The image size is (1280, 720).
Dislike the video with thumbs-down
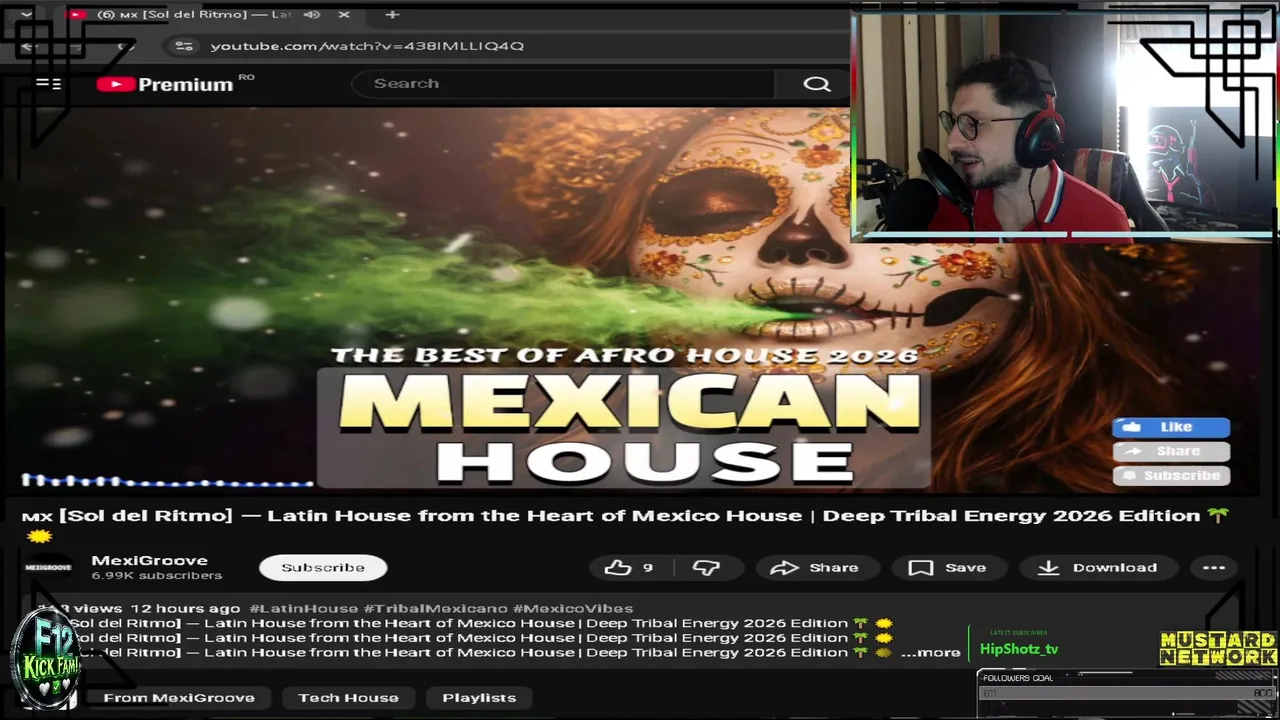pyautogui.click(x=706, y=568)
